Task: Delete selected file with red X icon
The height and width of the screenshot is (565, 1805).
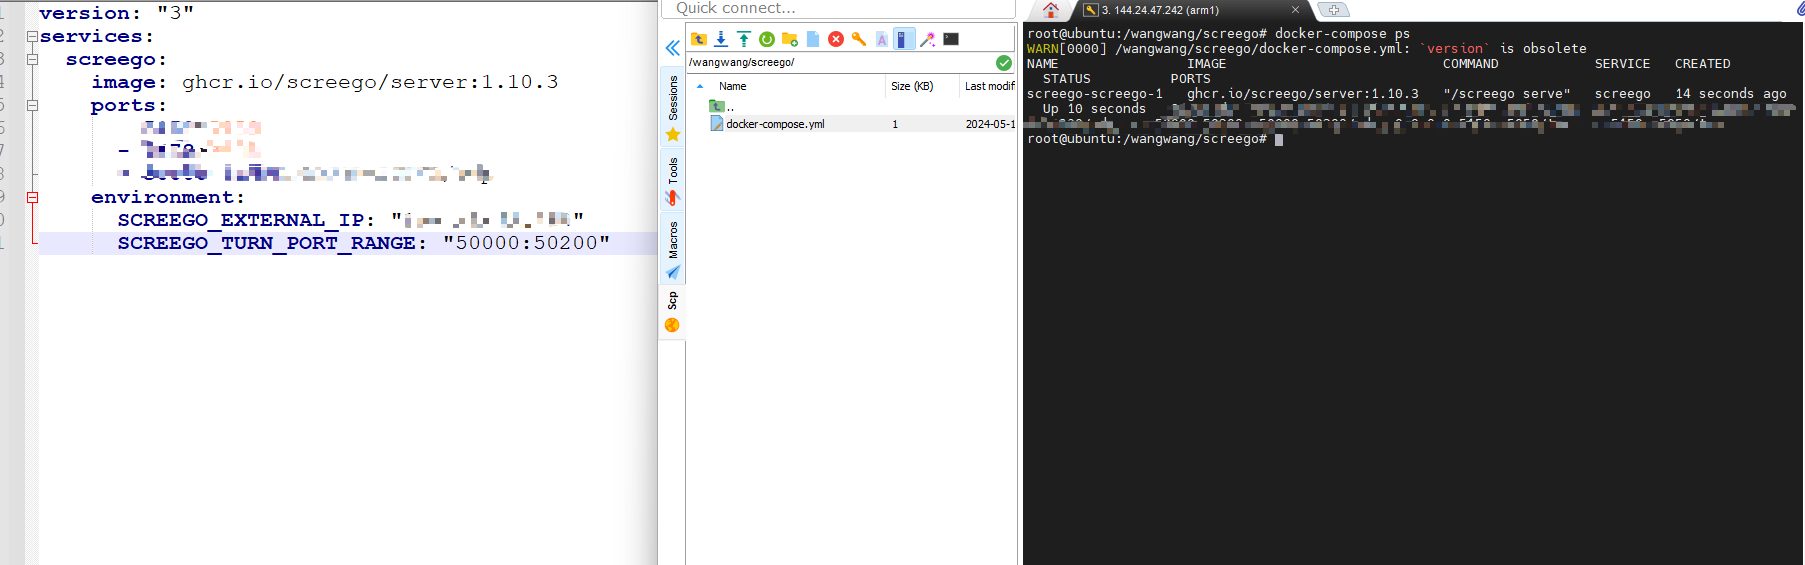Action: (x=836, y=39)
